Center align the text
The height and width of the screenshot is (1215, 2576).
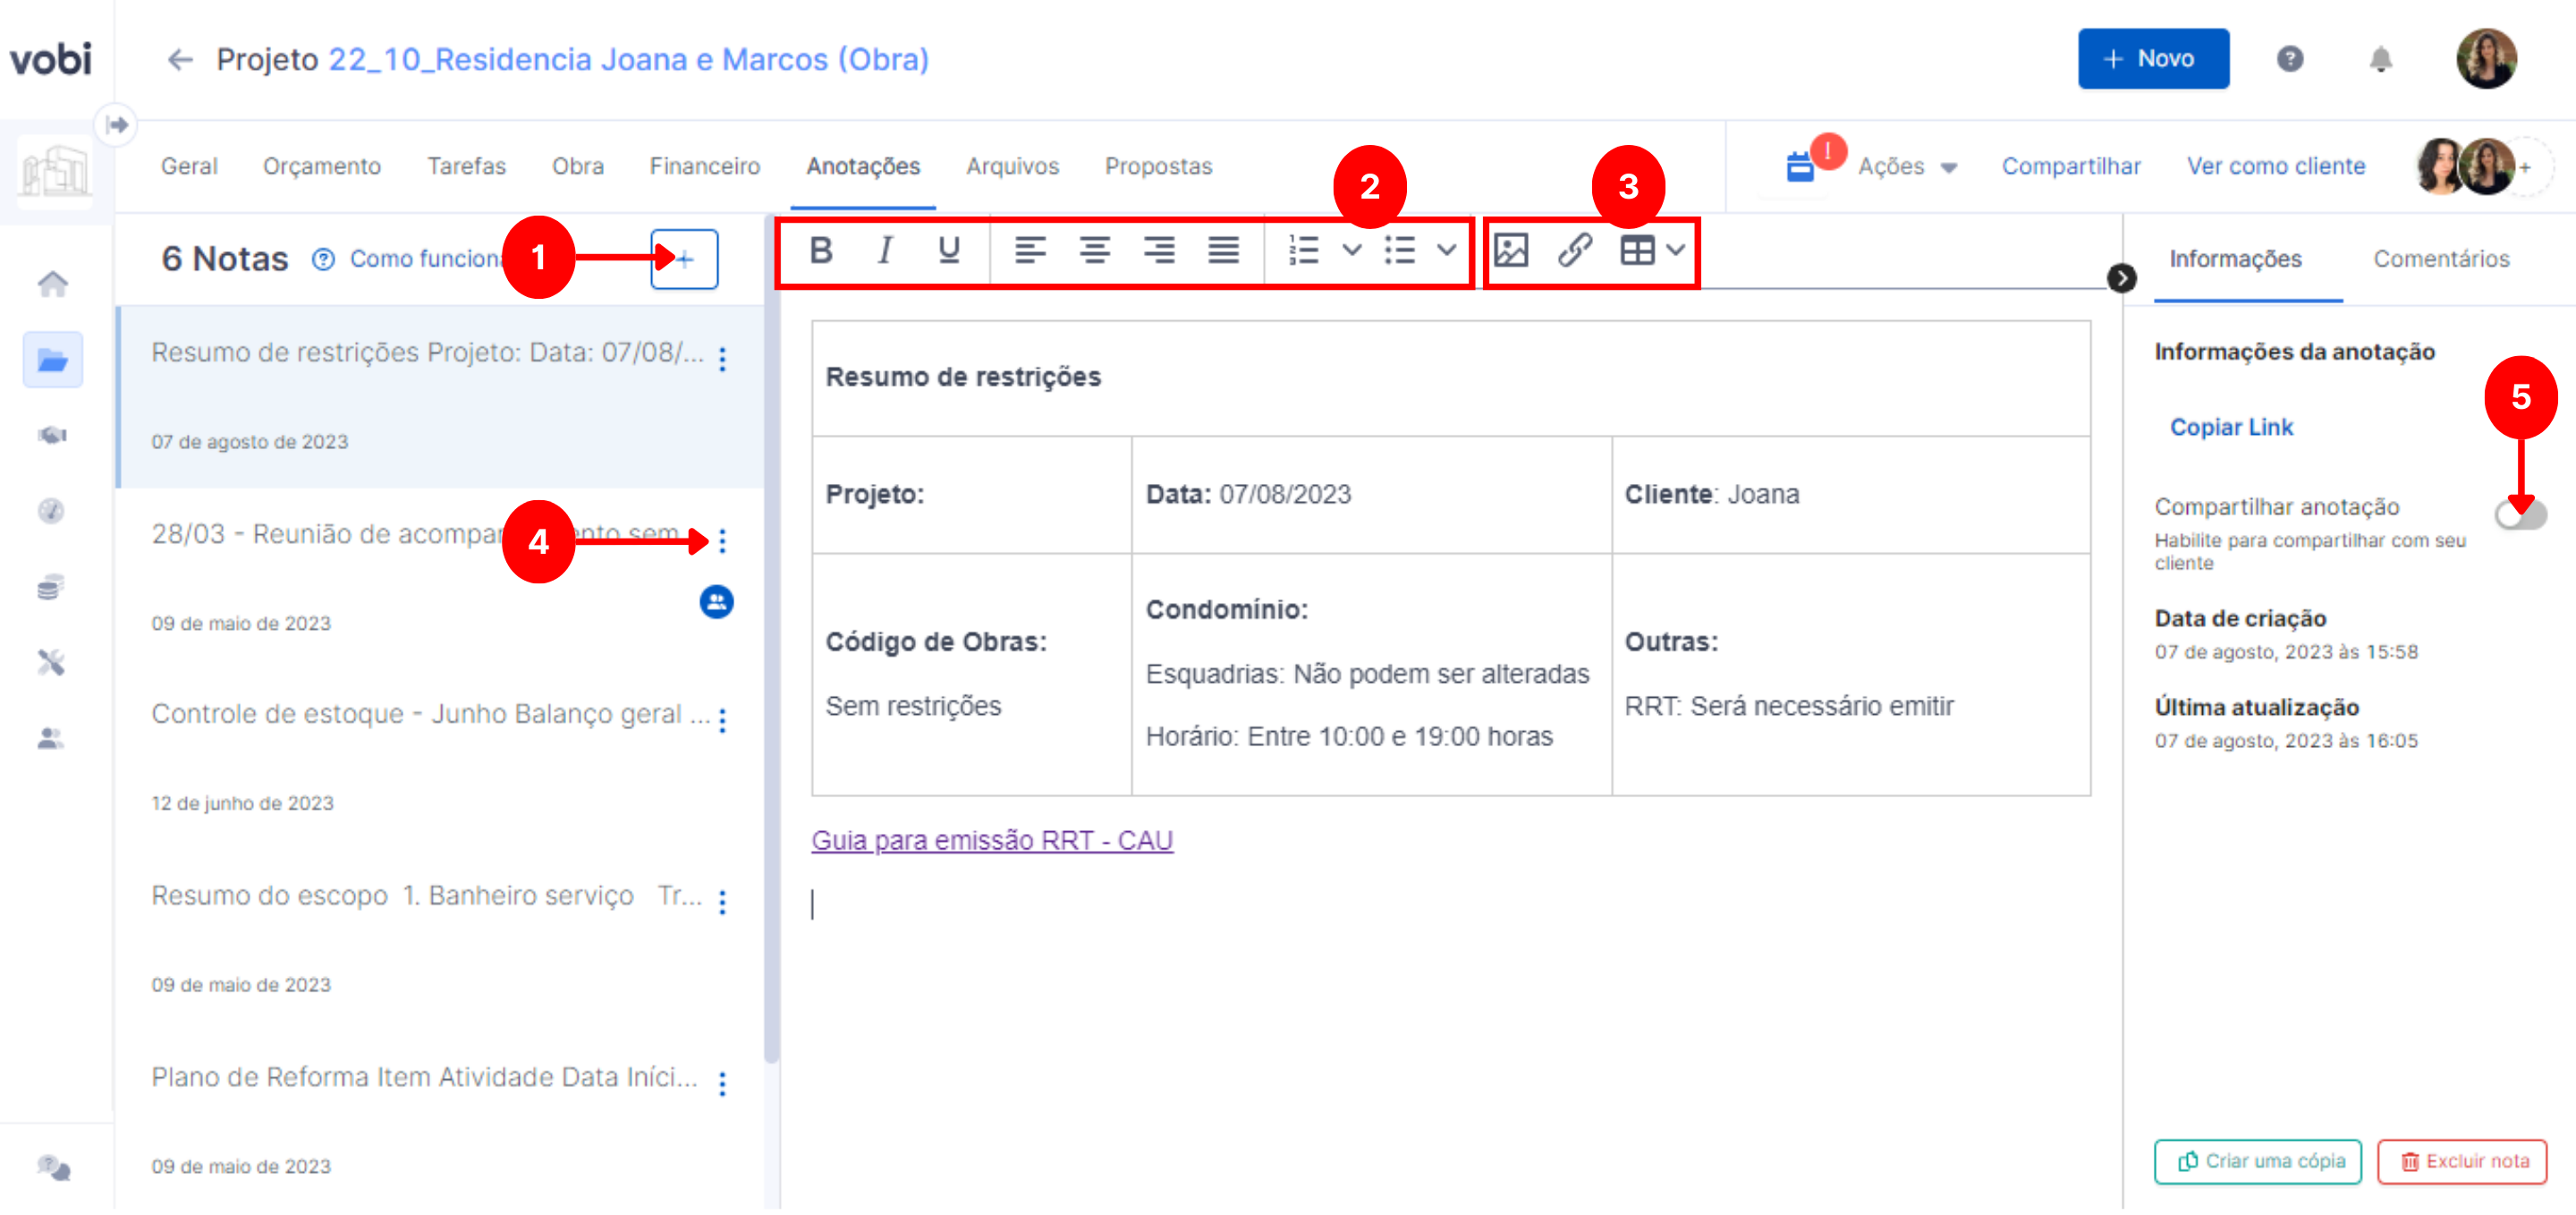1094,251
